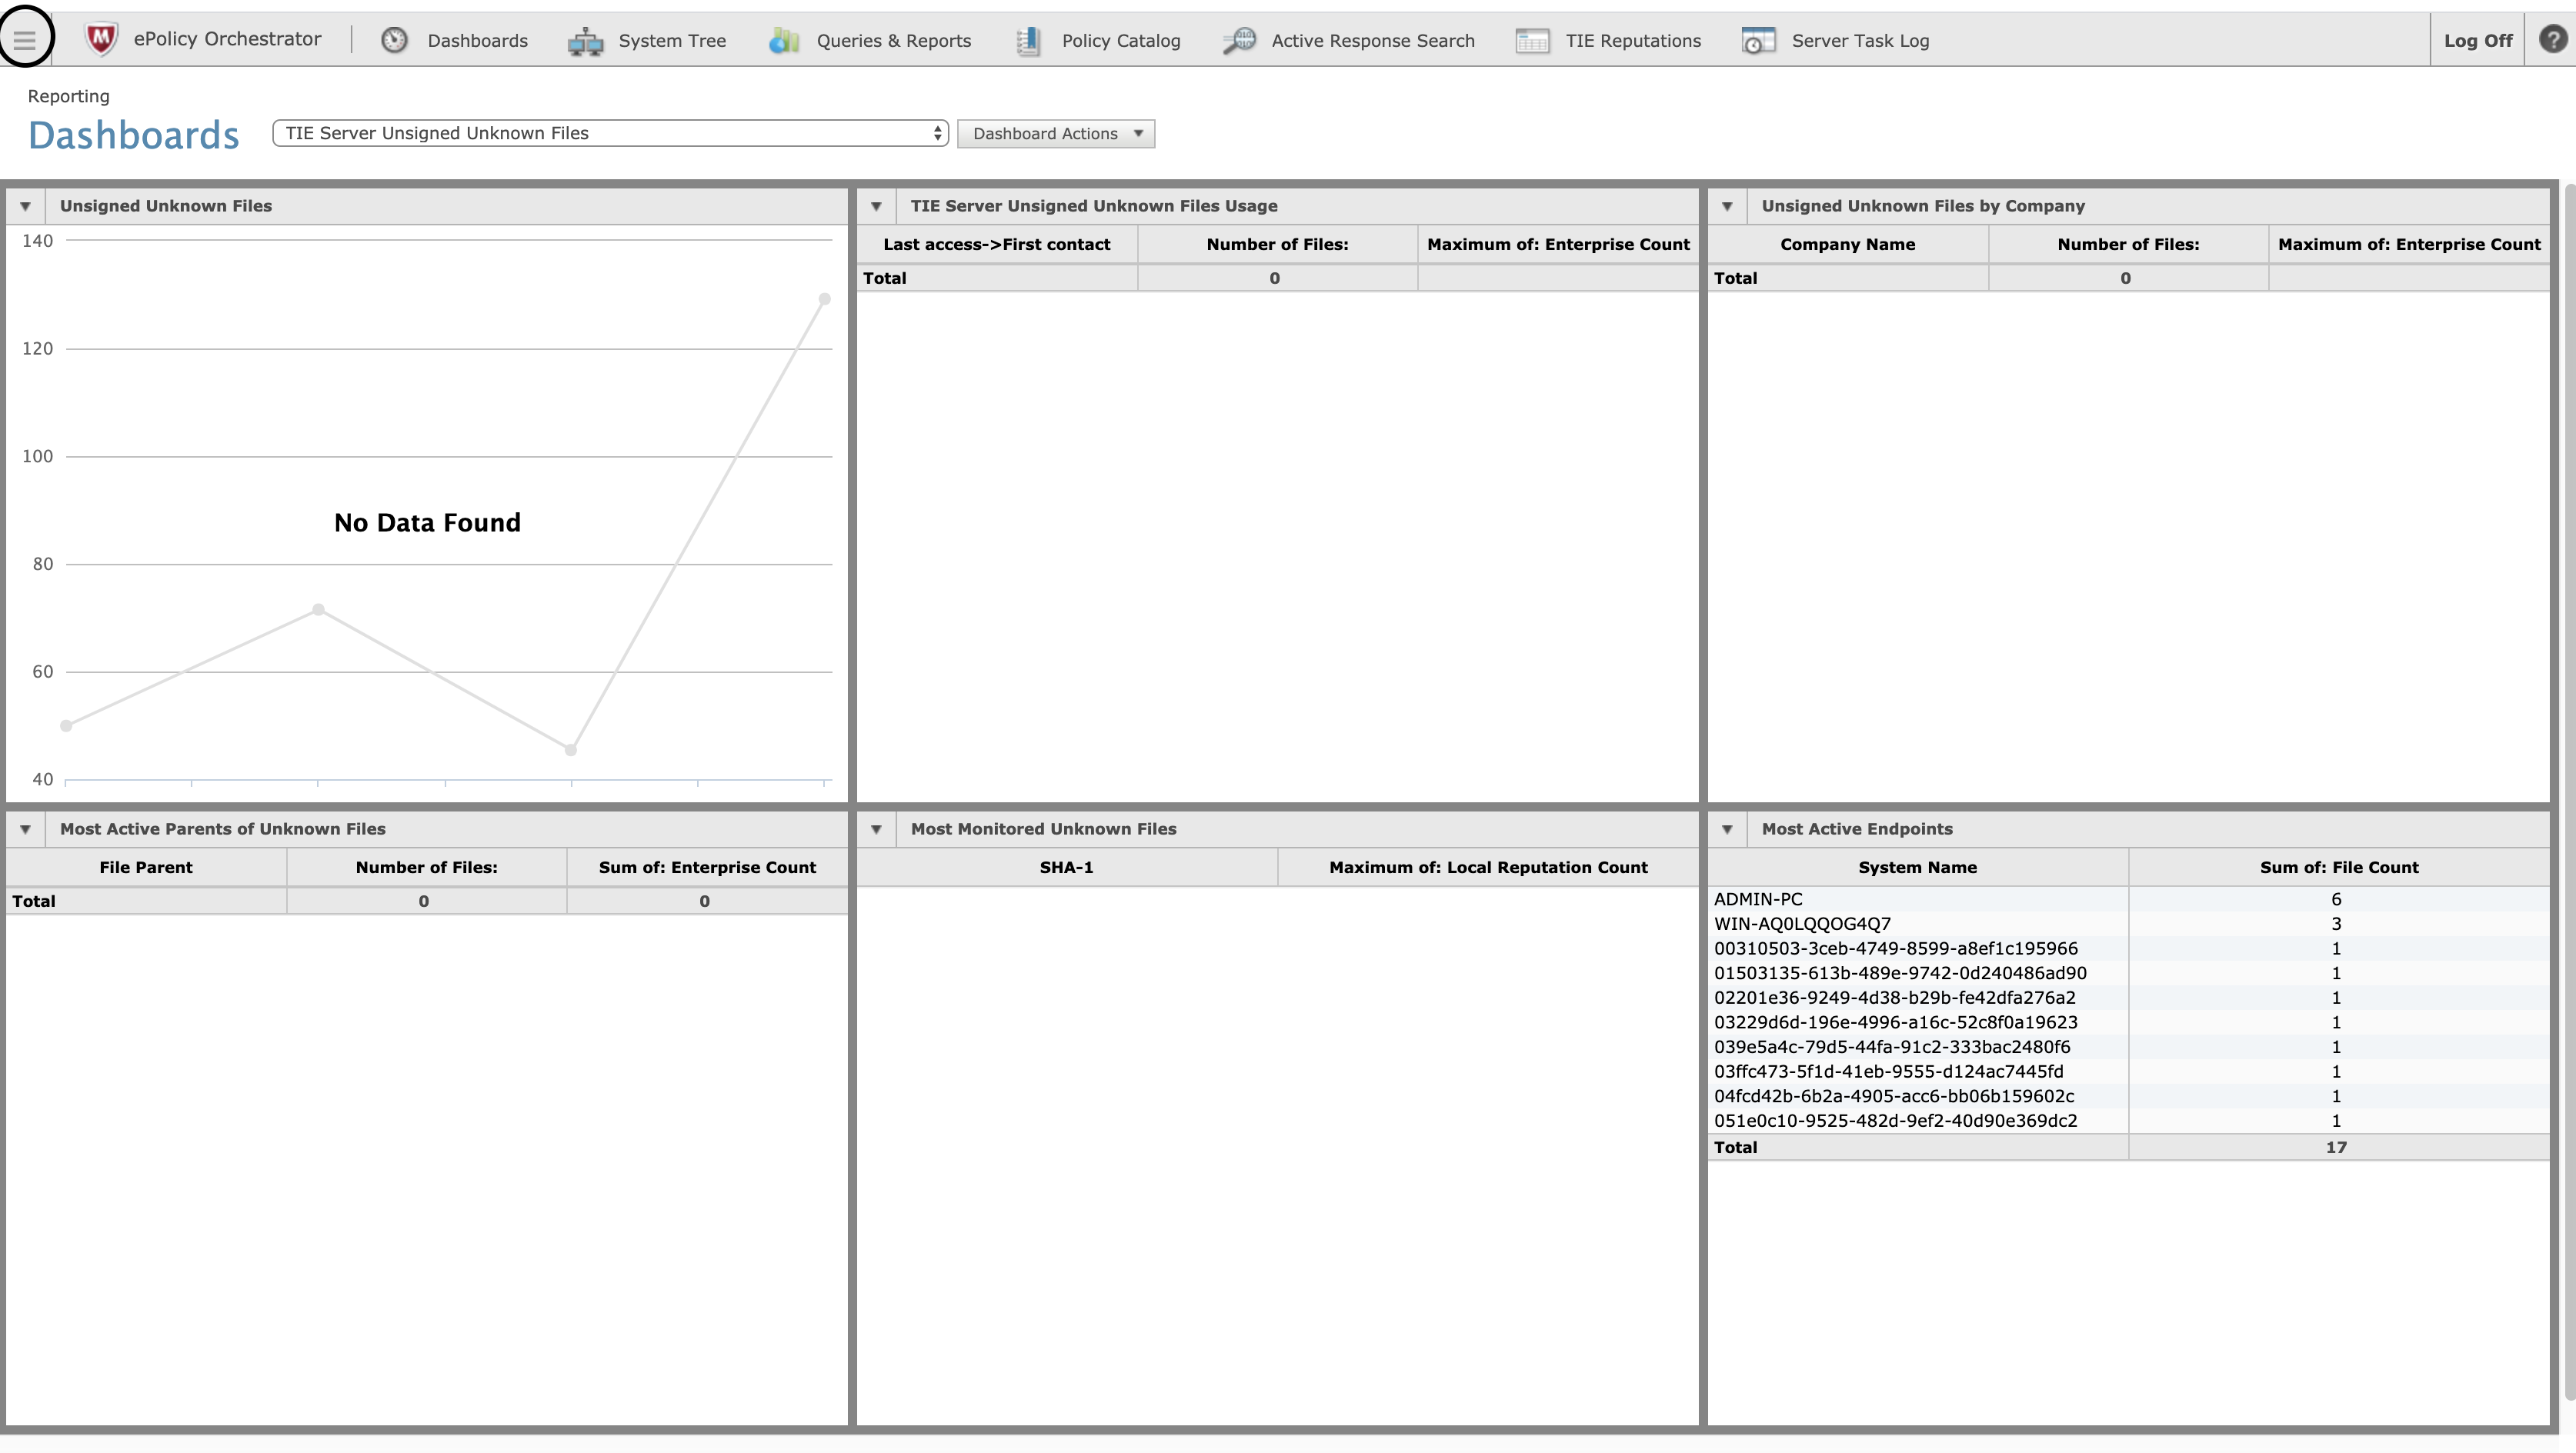This screenshot has height=1453, width=2576.
Task: Open the hamburger main menu
Action: pos(25,39)
